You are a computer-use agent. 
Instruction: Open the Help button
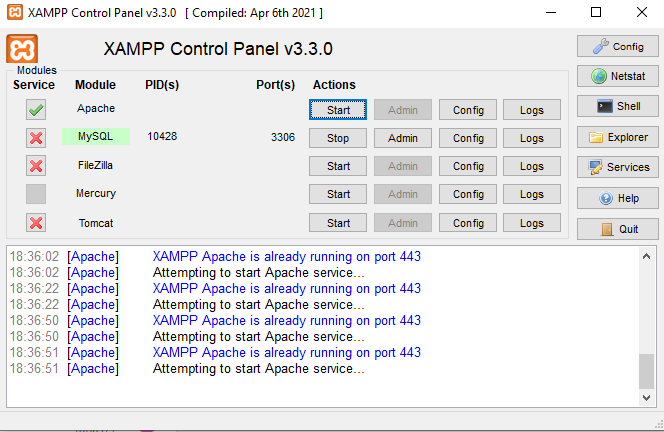point(617,198)
